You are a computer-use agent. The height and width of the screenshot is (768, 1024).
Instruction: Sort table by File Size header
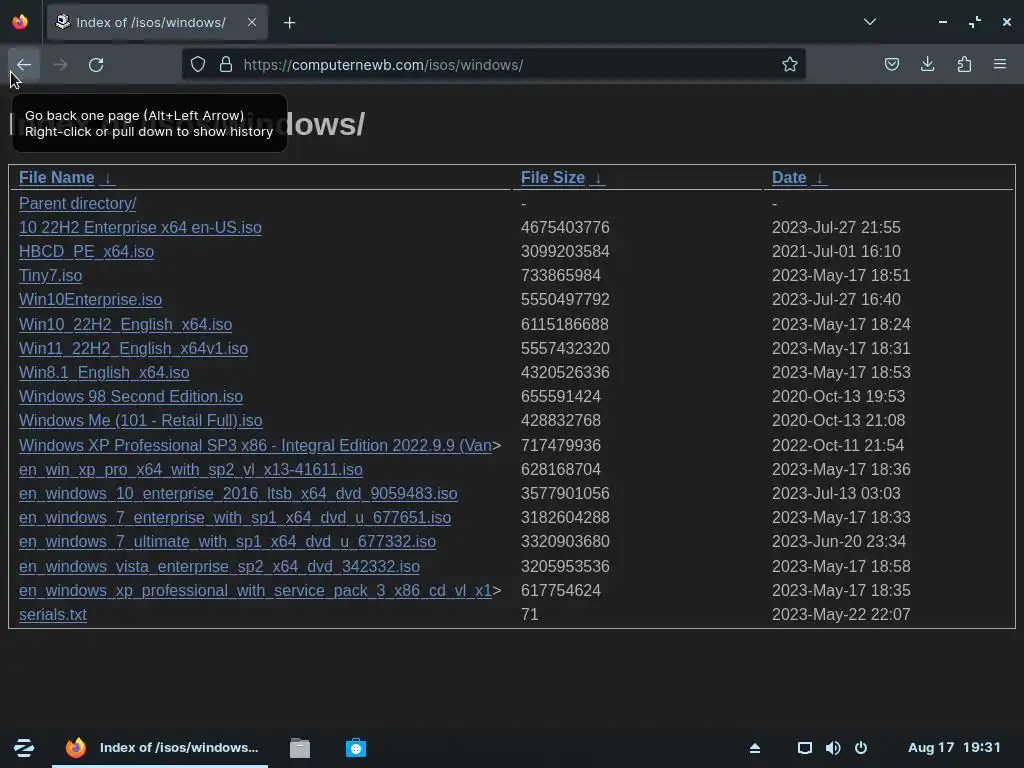tap(552, 178)
